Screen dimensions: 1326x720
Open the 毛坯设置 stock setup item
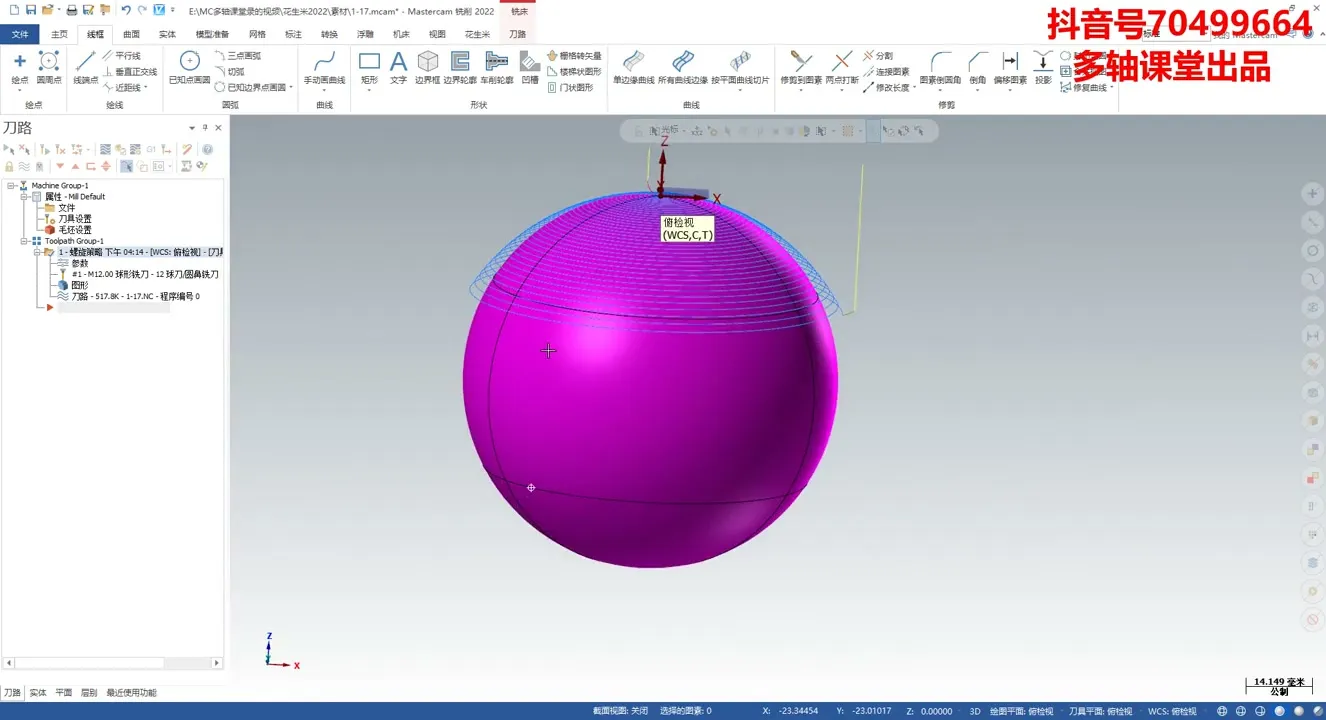coord(74,230)
